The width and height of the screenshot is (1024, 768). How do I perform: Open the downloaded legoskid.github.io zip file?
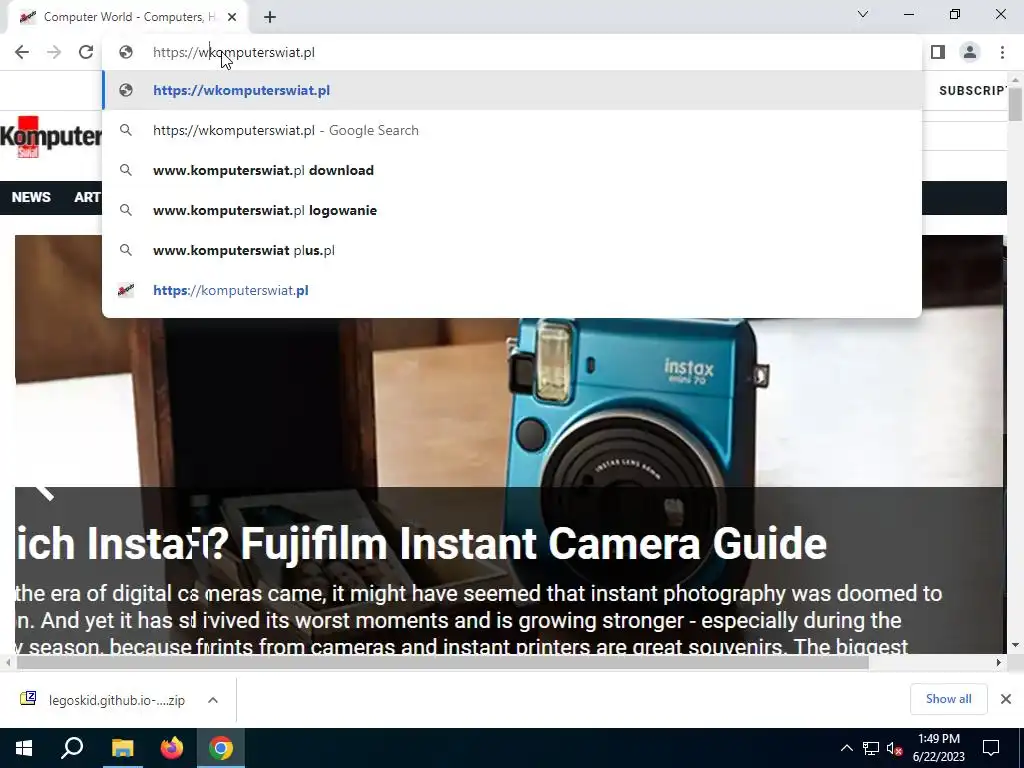click(x=103, y=700)
